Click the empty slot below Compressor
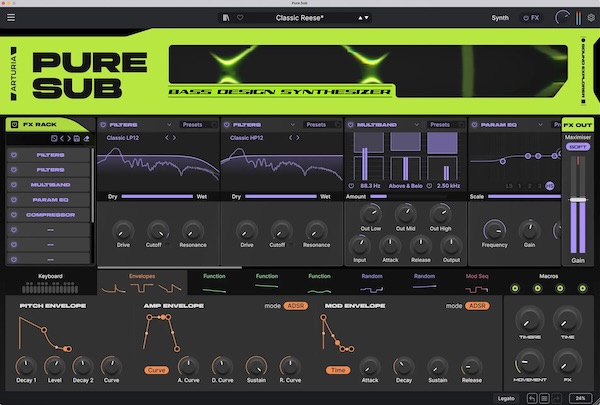Image resolution: width=600 pixels, height=405 pixels. [50, 230]
